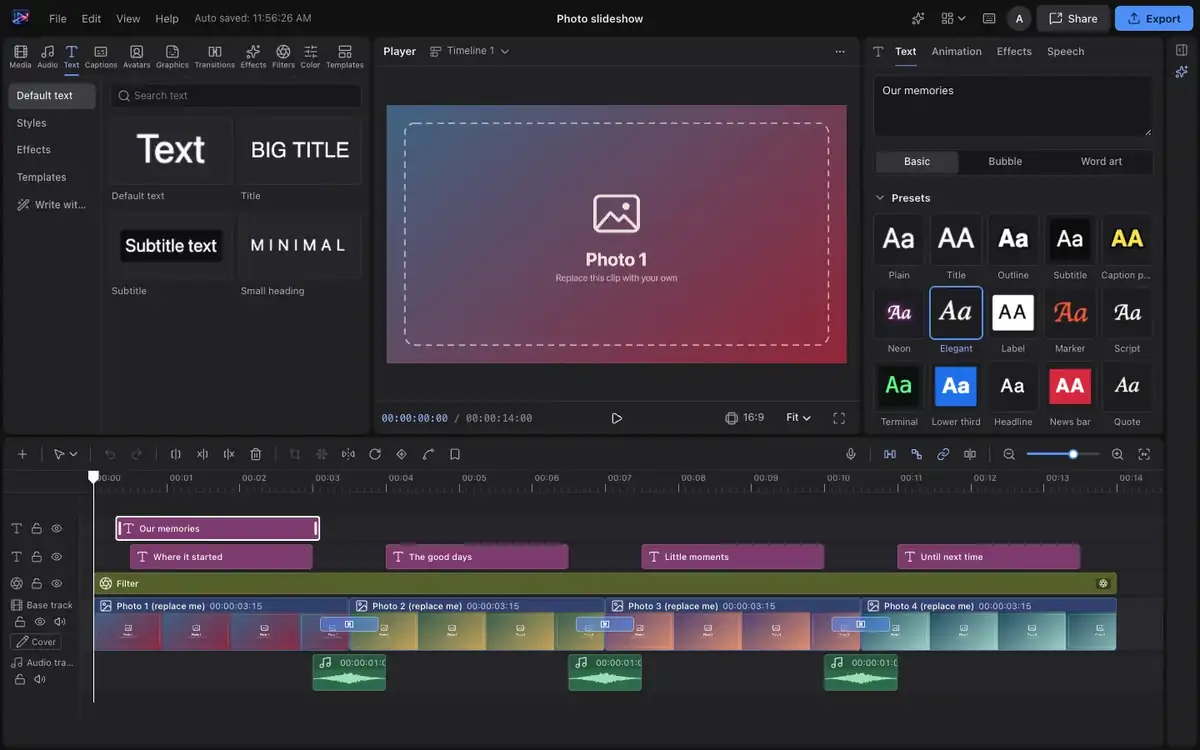Open the View menu

click(128, 18)
